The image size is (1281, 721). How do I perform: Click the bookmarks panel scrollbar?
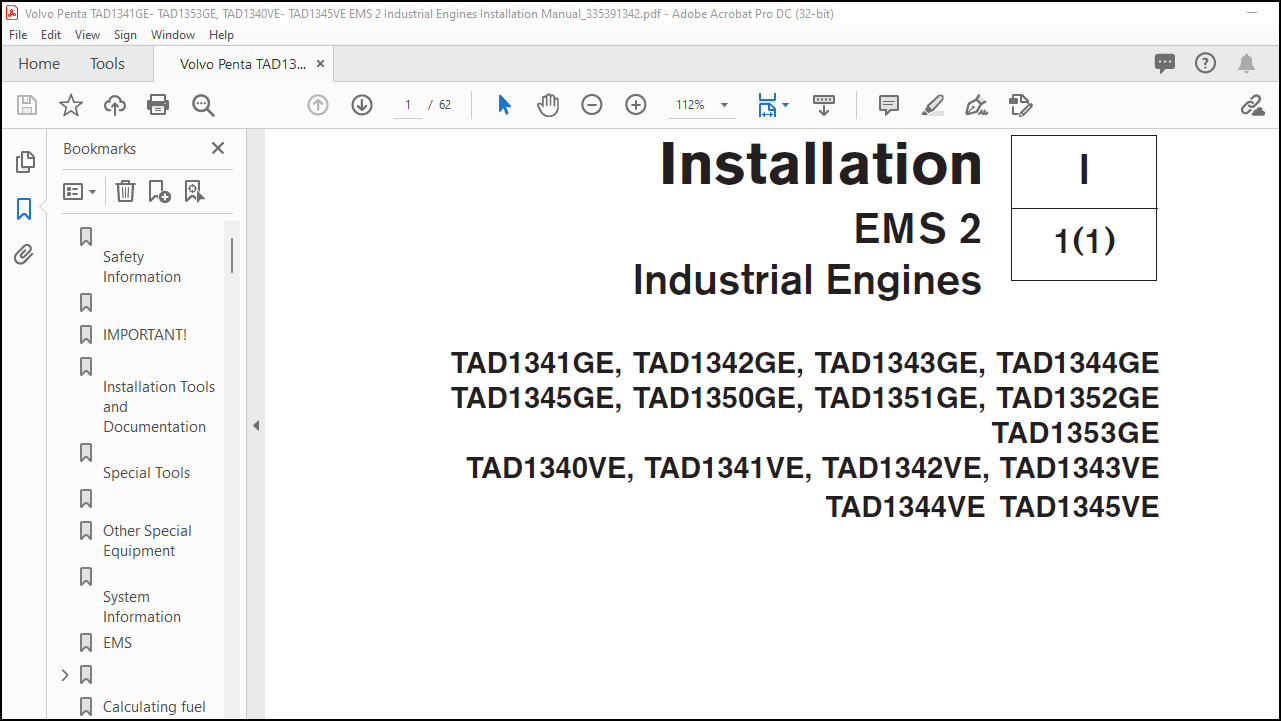click(x=232, y=255)
